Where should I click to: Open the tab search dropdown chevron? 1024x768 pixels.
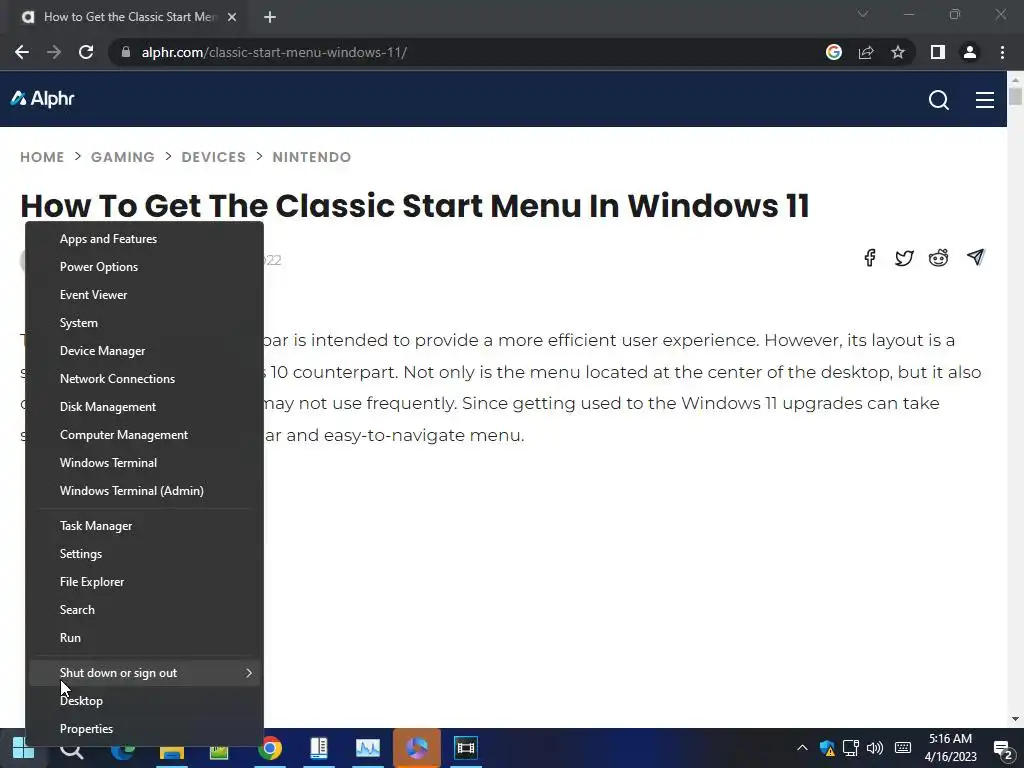pos(863,14)
